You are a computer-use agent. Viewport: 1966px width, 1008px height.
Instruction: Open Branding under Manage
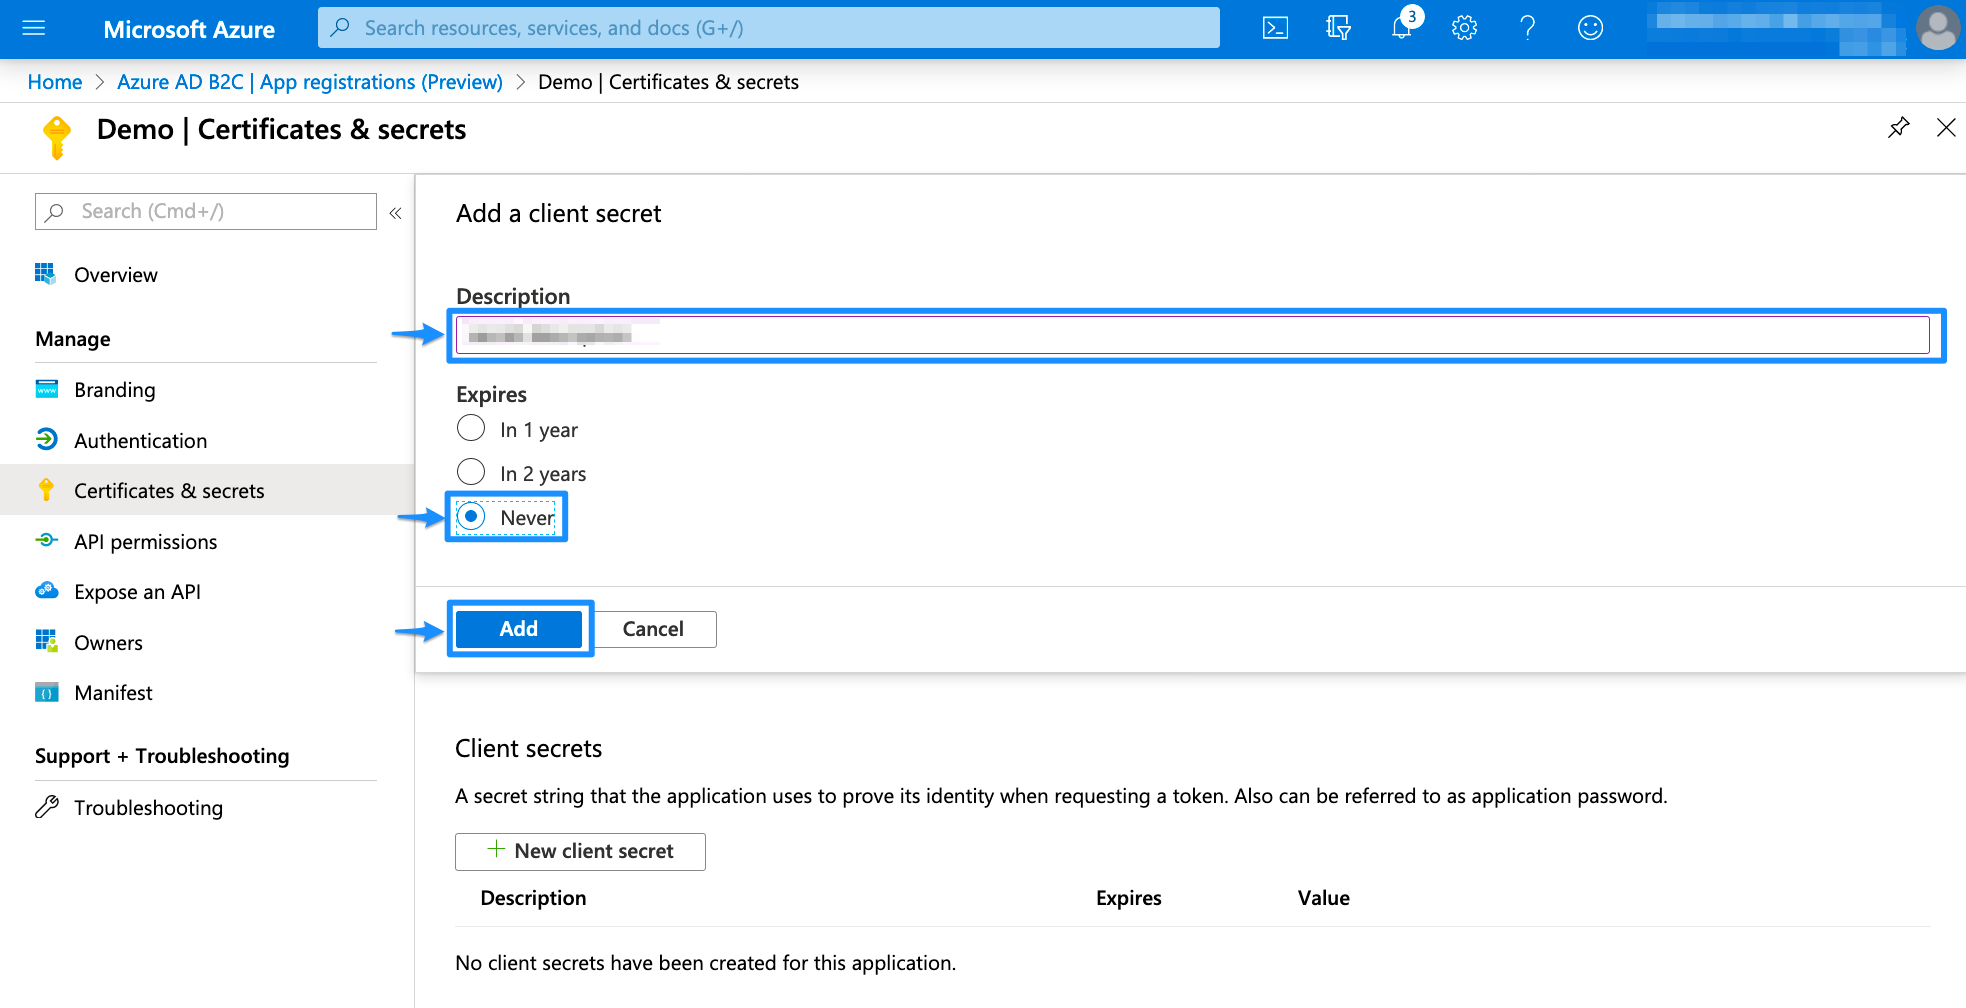(x=114, y=390)
